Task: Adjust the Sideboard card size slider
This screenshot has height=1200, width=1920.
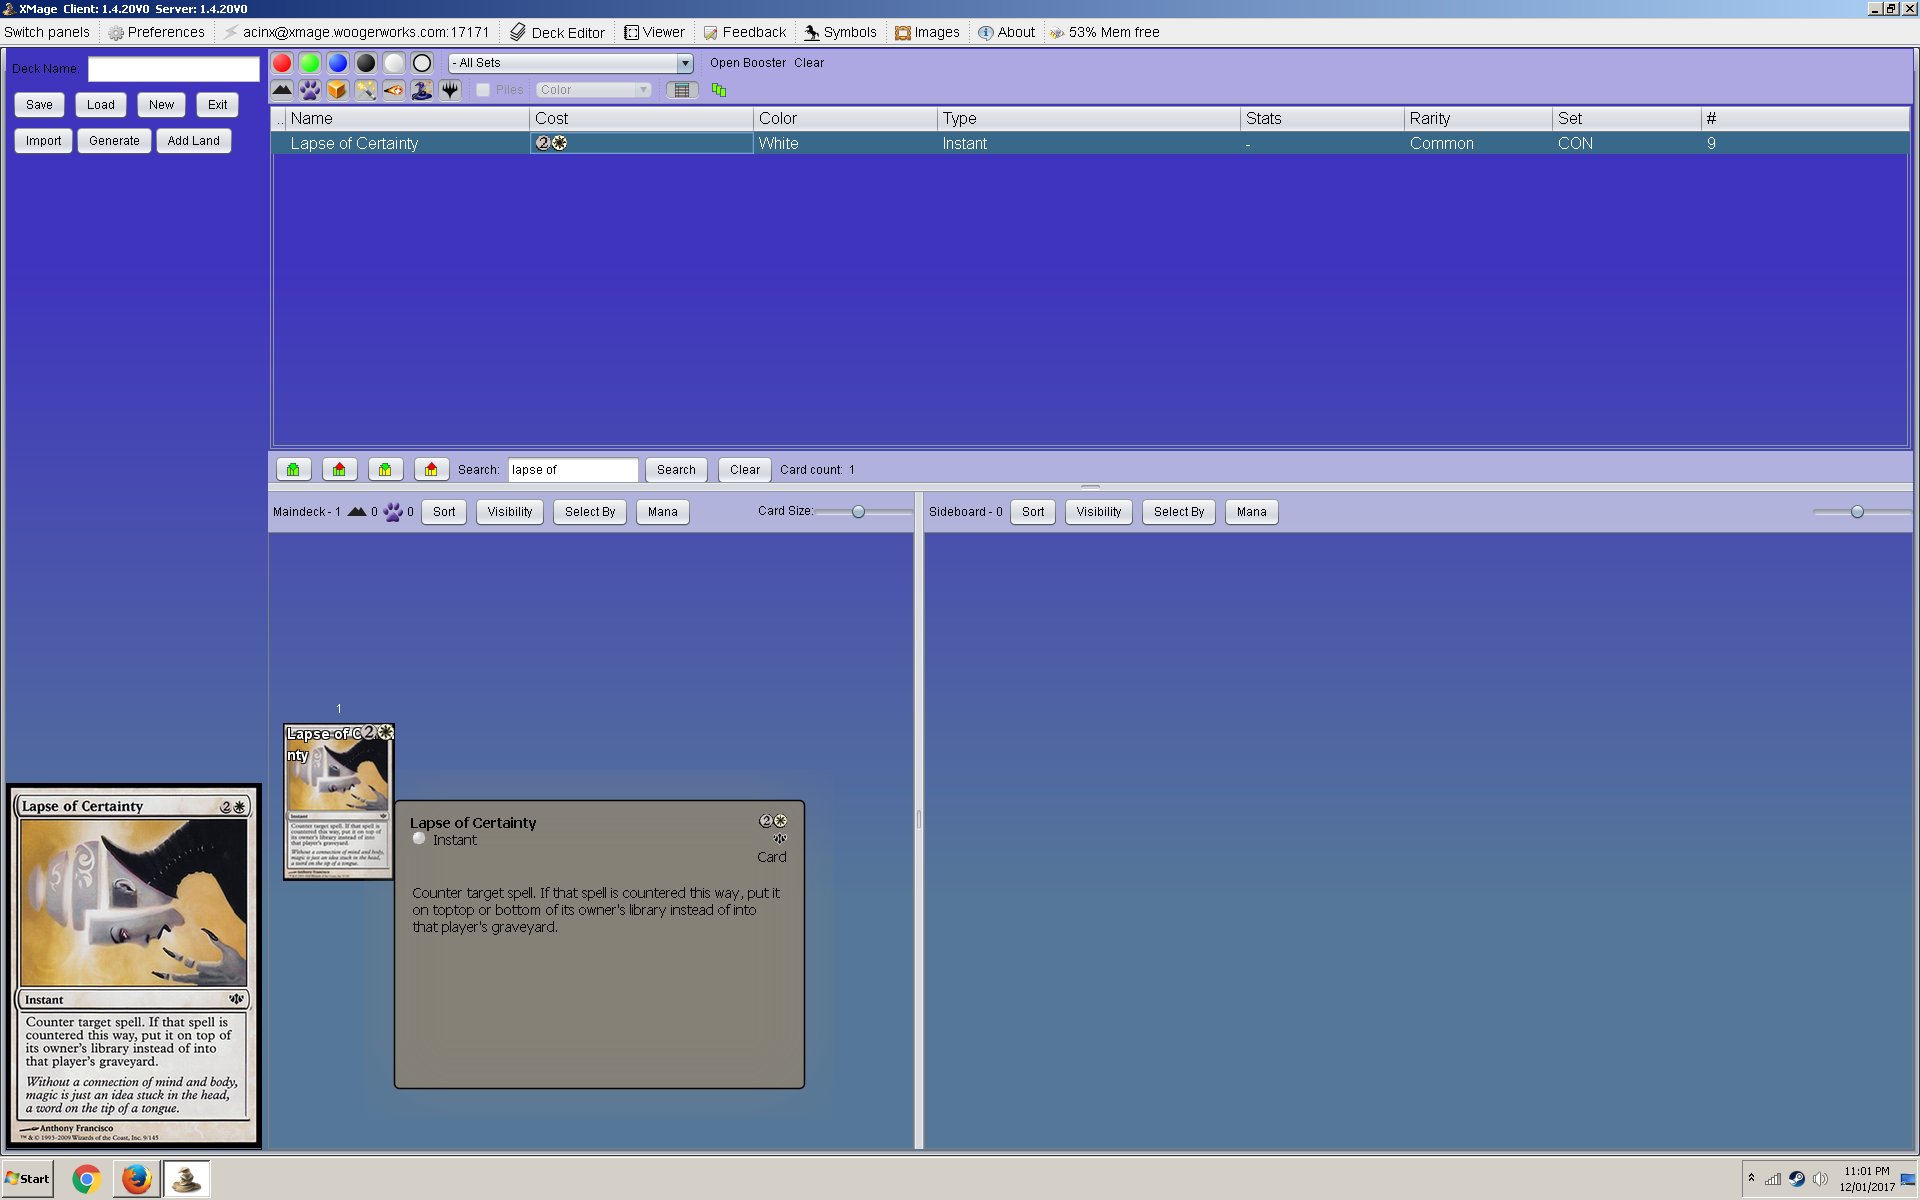Action: [1857, 512]
